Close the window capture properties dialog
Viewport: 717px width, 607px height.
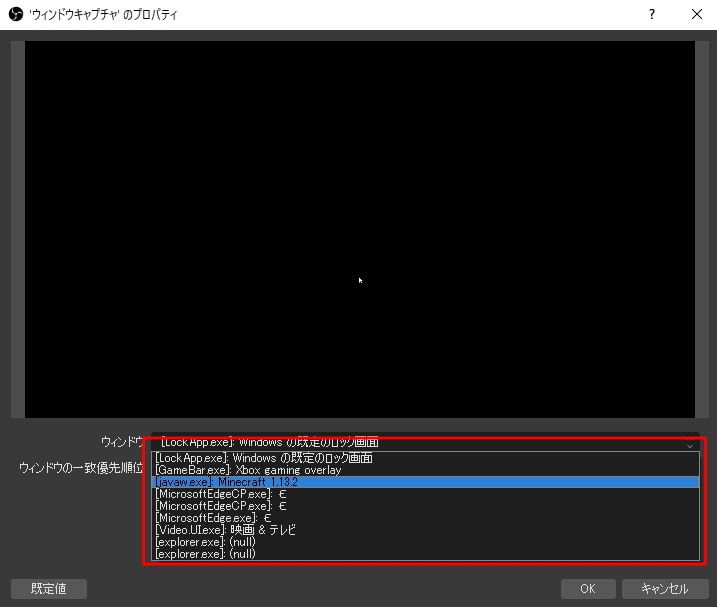click(x=696, y=15)
